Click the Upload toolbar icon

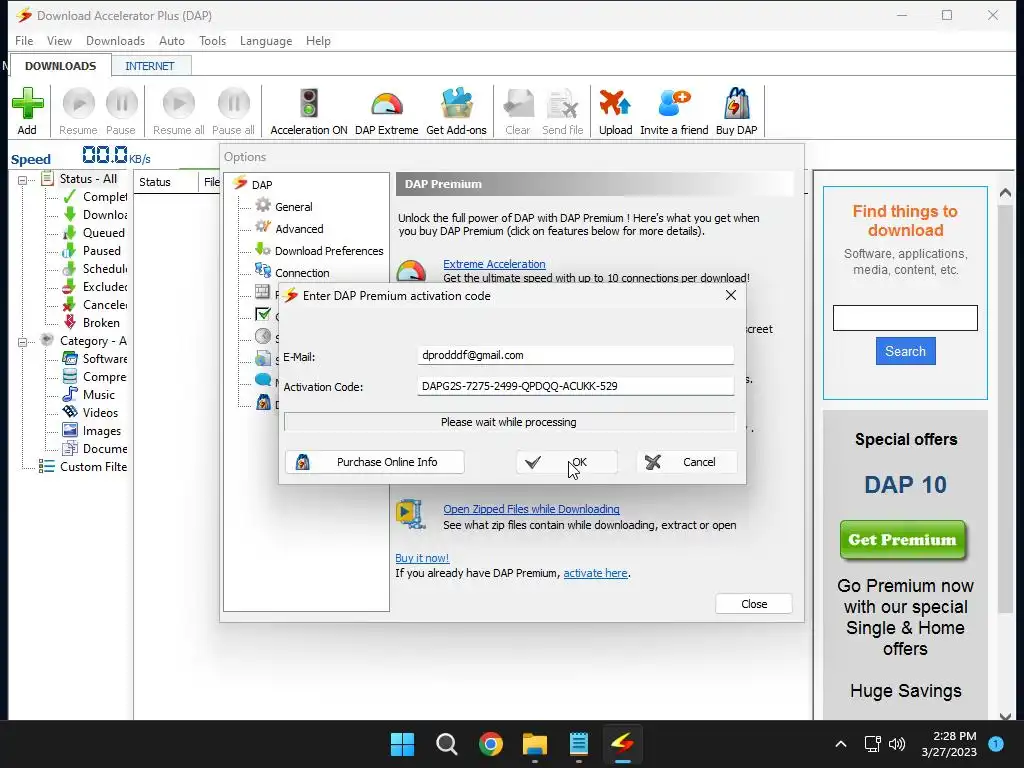tap(615, 104)
